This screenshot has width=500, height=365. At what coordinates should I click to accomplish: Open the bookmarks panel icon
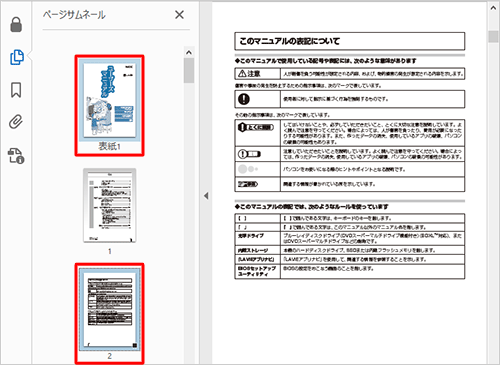[16, 90]
